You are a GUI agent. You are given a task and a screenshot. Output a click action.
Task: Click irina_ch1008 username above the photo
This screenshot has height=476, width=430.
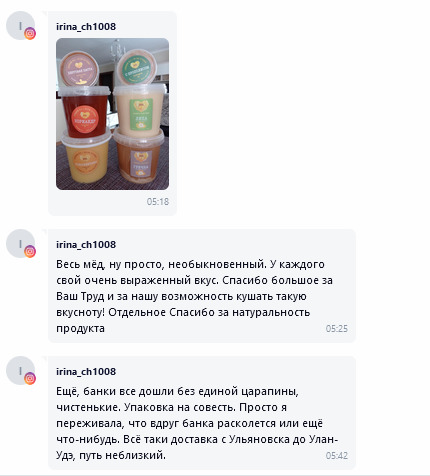(86, 27)
